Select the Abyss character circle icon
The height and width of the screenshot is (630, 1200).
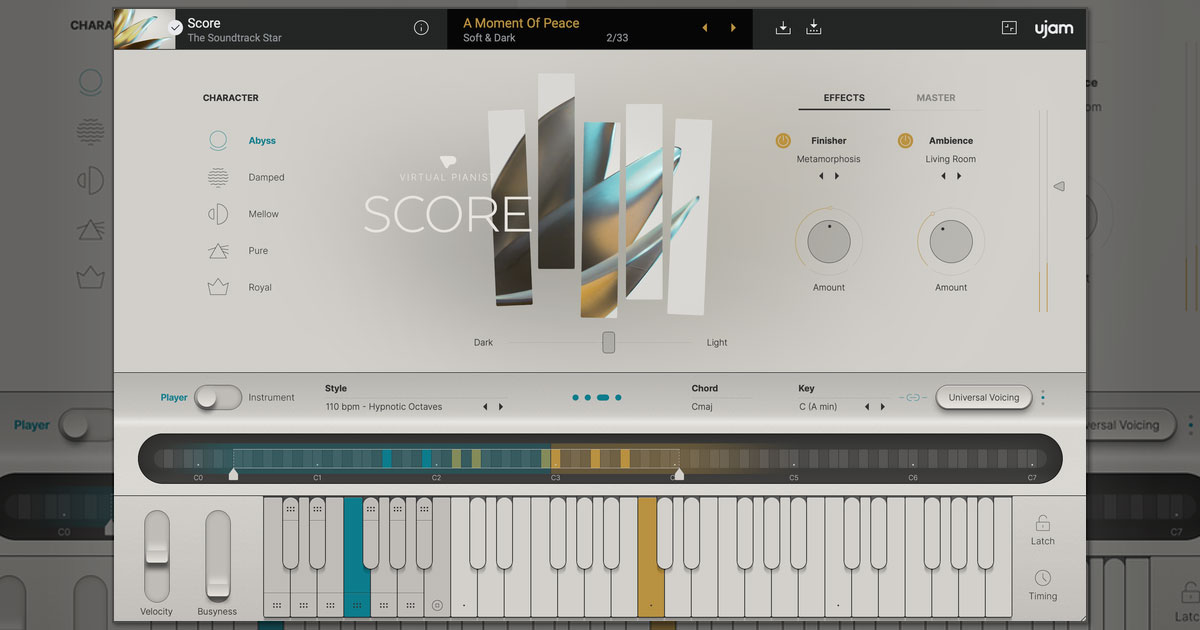tap(218, 141)
